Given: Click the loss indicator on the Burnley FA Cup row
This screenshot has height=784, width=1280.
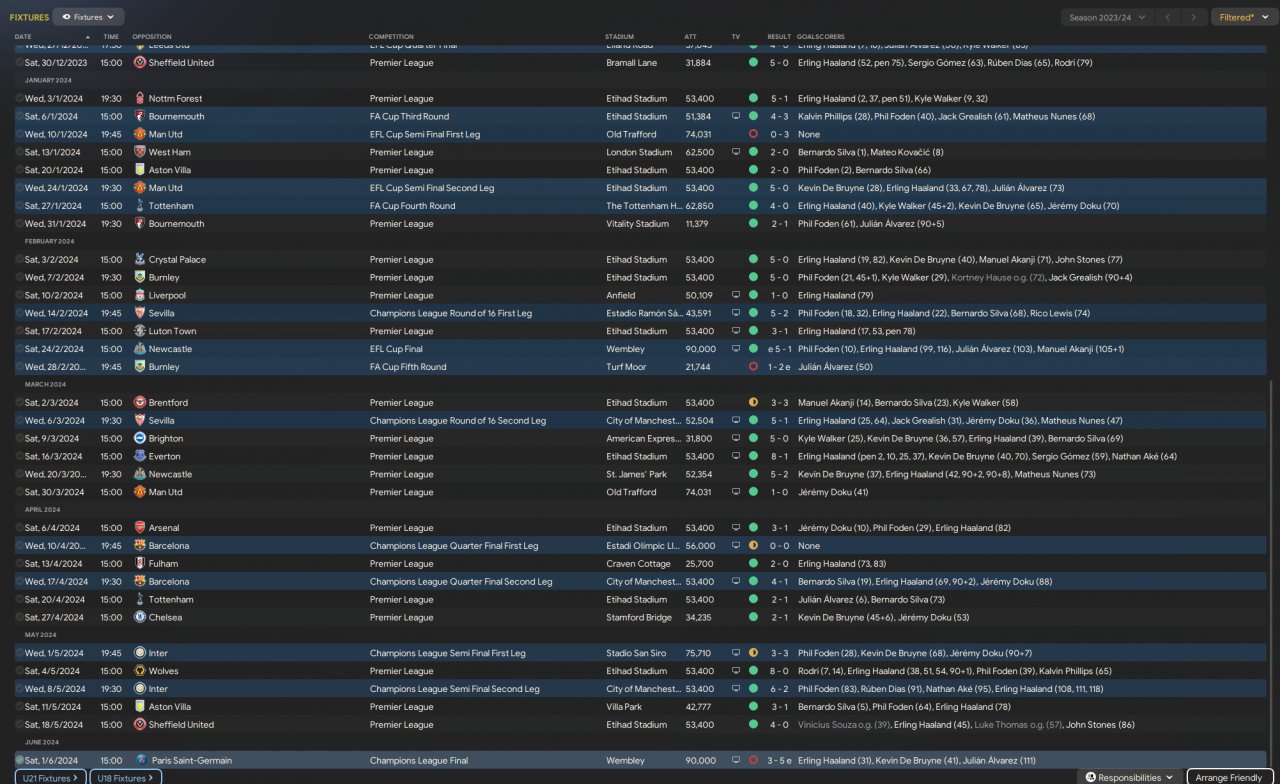Looking at the screenshot, I should click(x=753, y=367).
